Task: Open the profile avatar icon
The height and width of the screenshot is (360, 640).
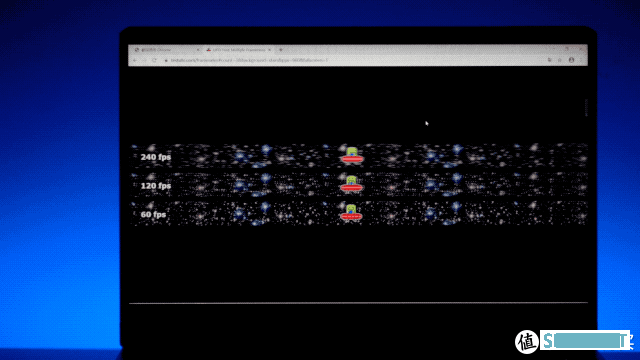Action: click(x=571, y=60)
